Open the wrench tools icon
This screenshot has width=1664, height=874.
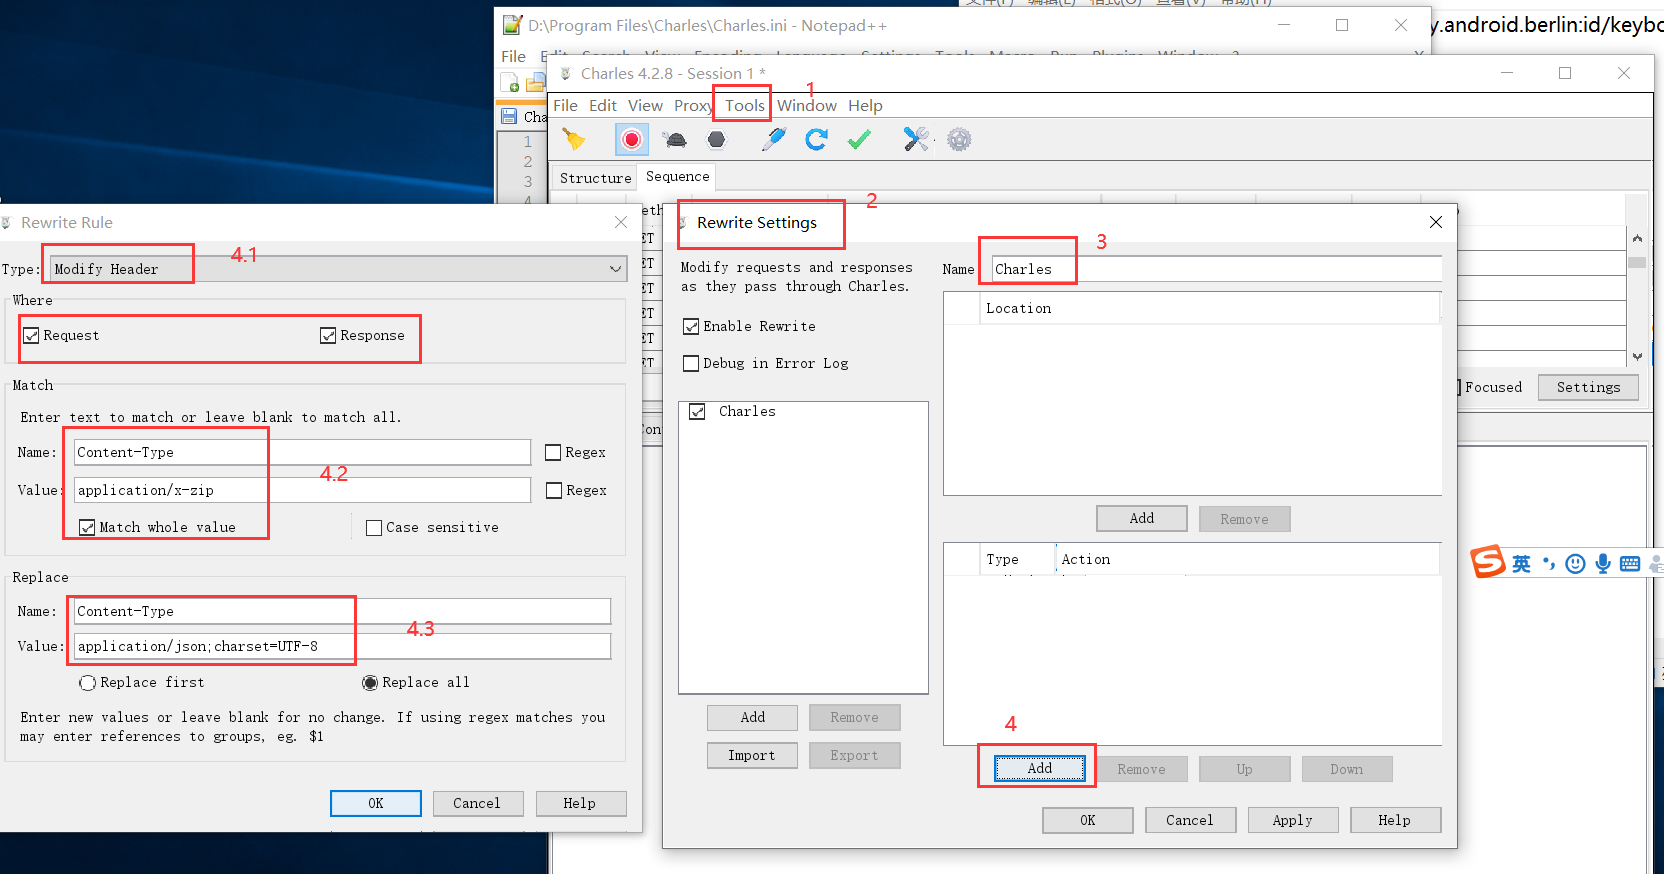coord(916,139)
